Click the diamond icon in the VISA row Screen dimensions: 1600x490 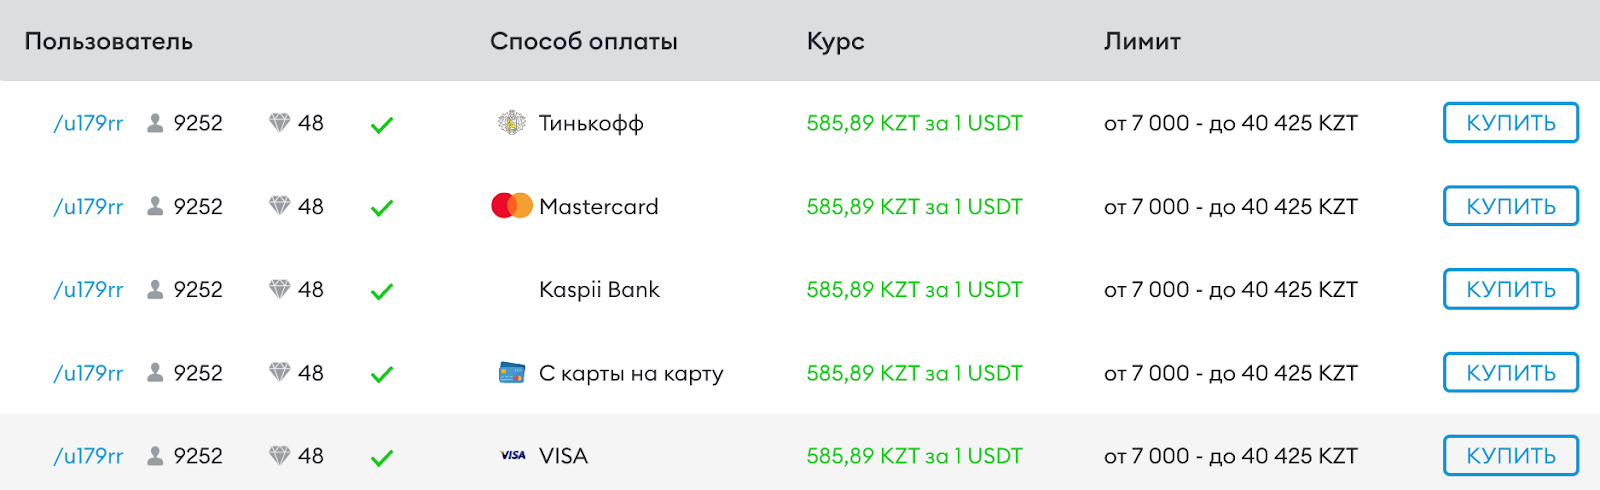click(279, 456)
